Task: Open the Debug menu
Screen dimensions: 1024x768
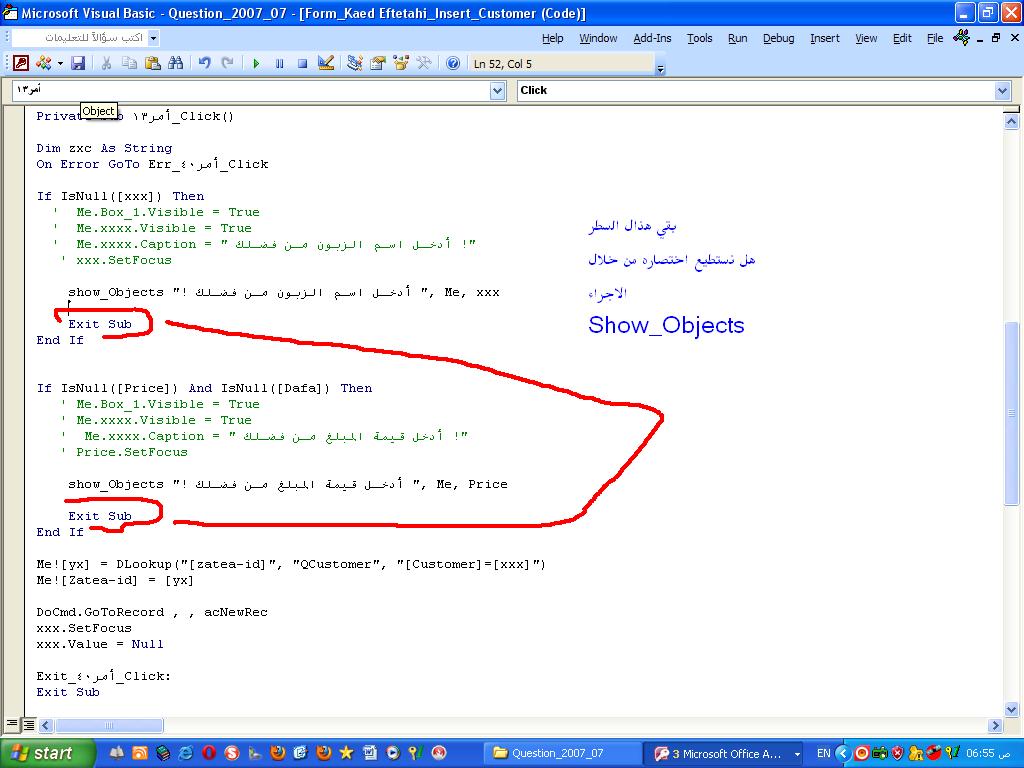Action: click(778, 39)
